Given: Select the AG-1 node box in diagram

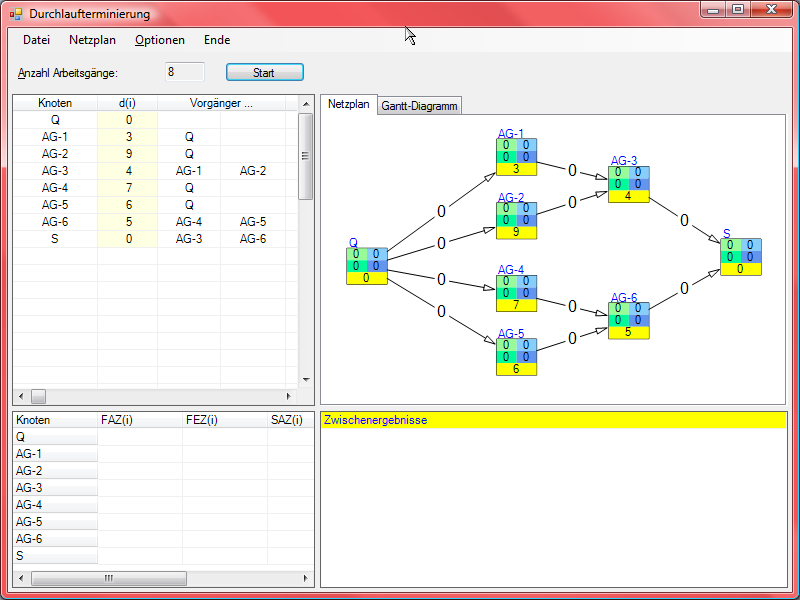Looking at the screenshot, I should point(516,156).
